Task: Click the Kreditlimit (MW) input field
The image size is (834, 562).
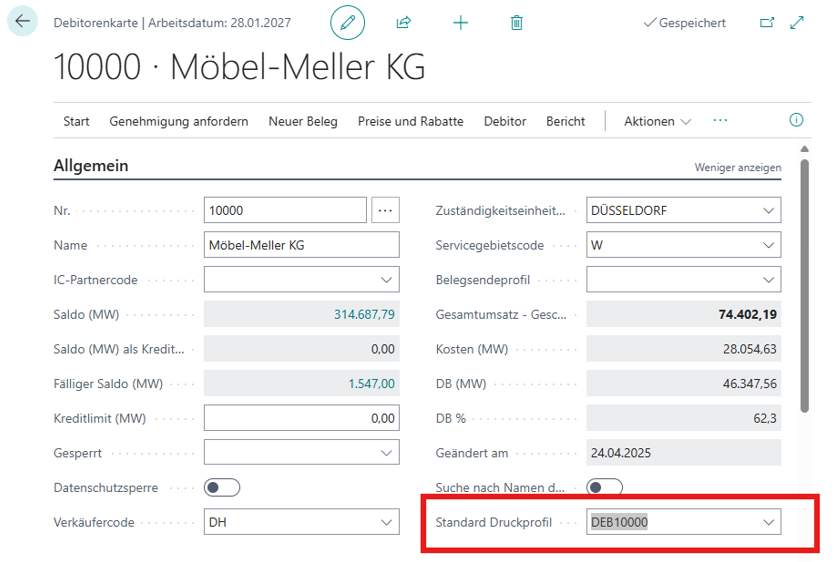Action: (301, 418)
